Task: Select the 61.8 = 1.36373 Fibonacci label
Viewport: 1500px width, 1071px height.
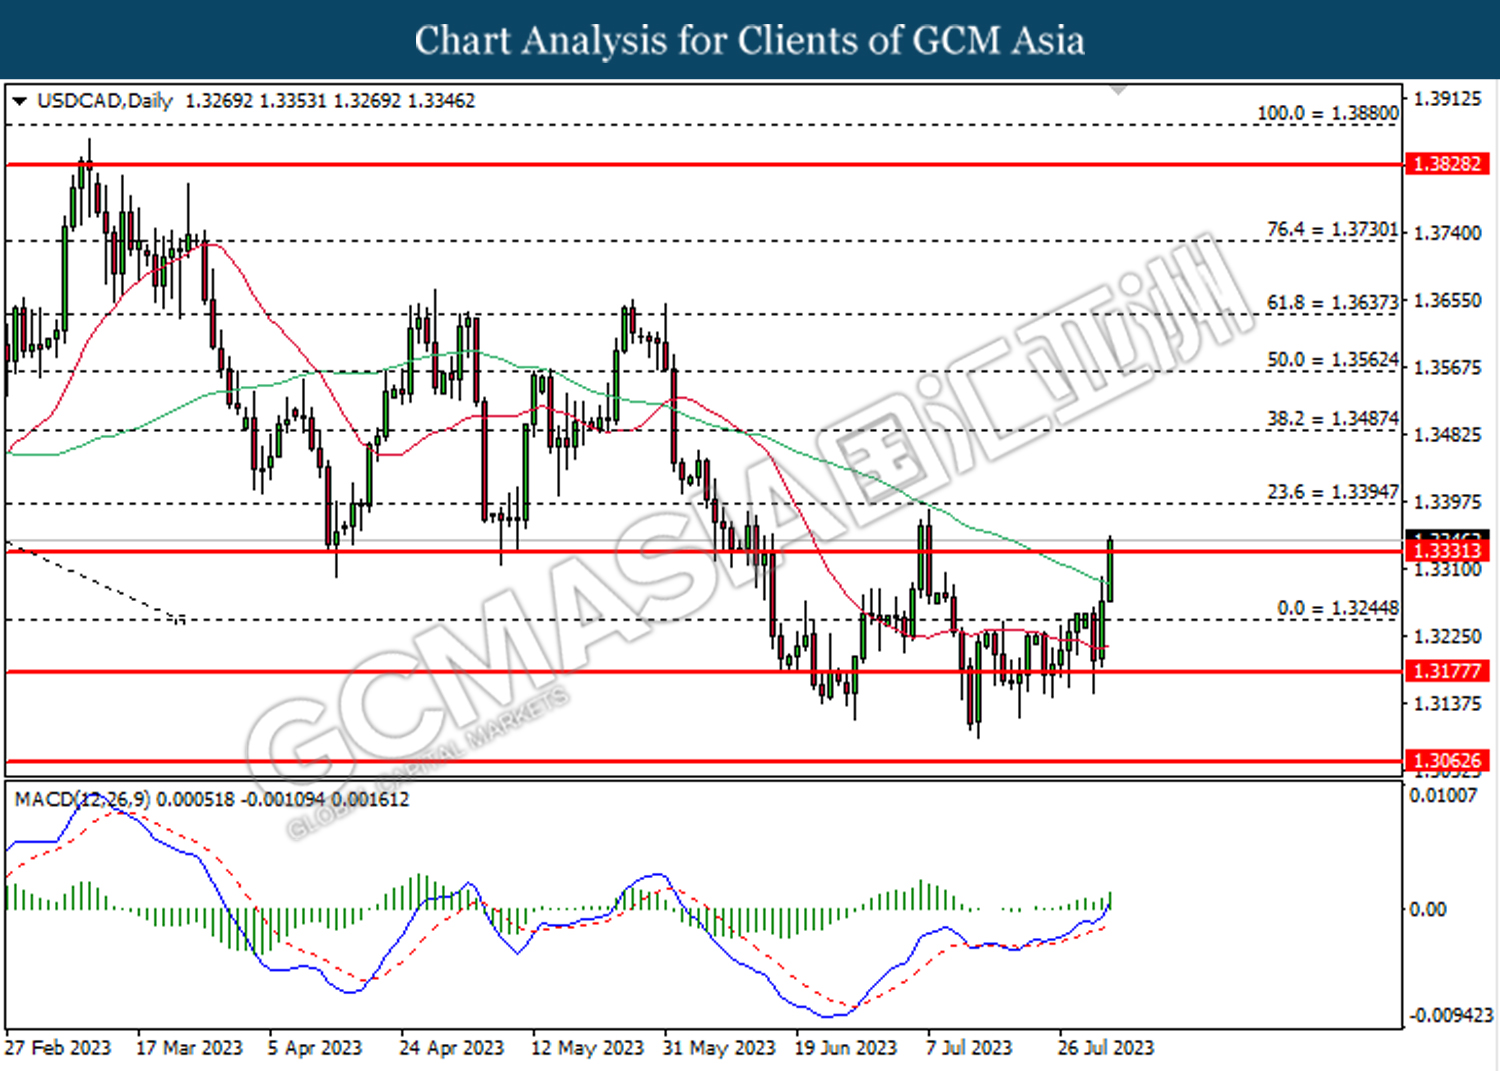Action: (1332, 302)
